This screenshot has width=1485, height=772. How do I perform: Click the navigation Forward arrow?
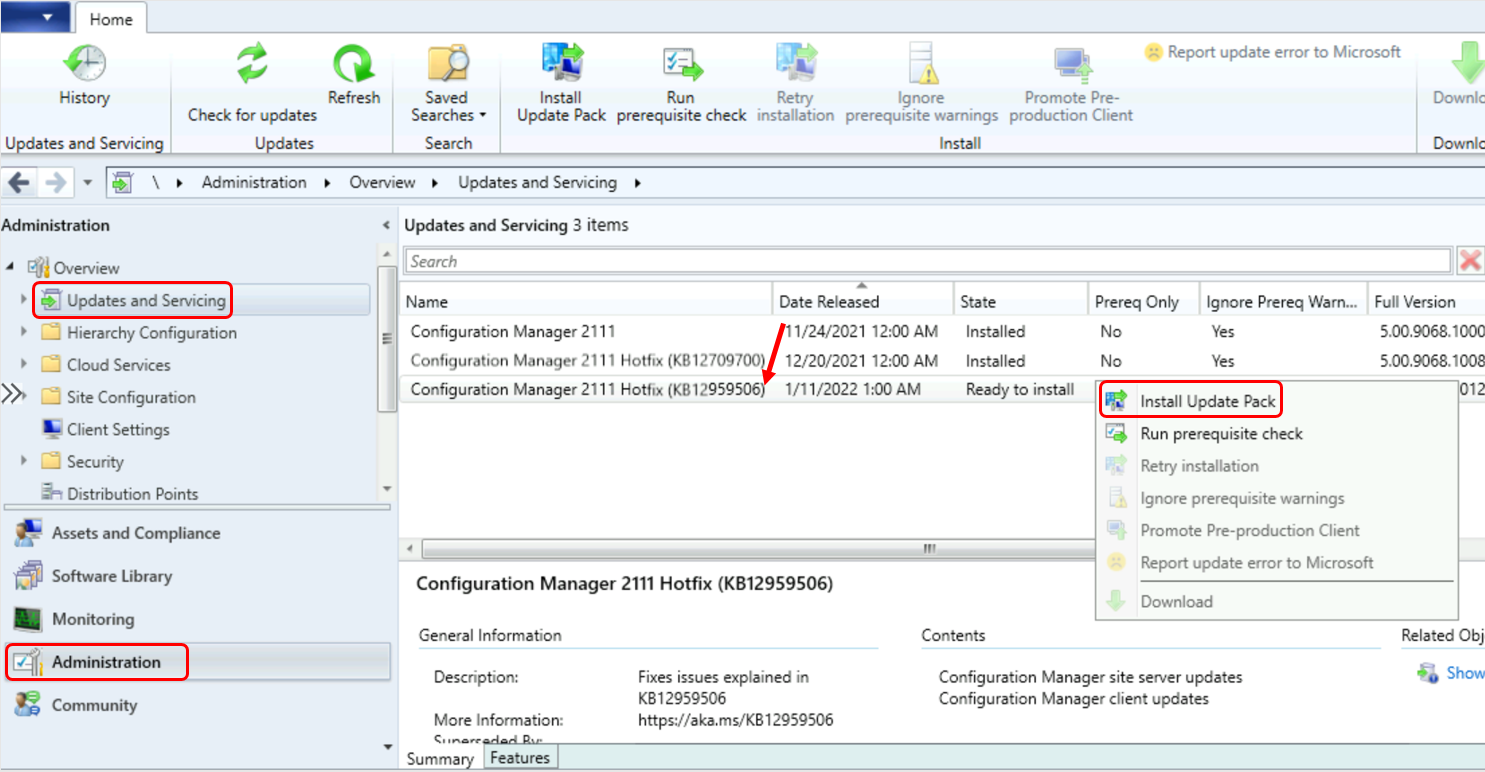56,183
